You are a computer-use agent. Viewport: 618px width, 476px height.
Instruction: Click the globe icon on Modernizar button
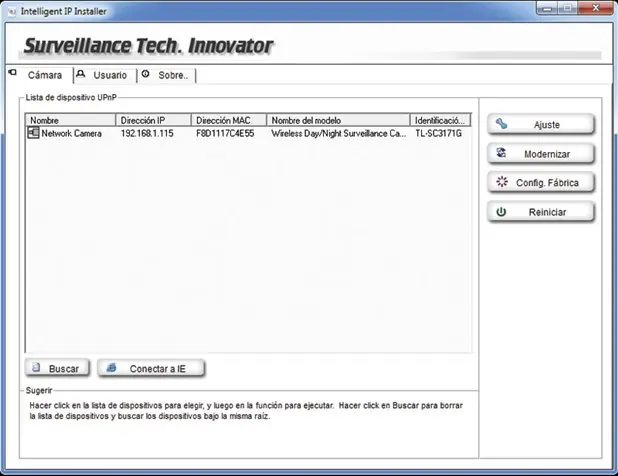(501, 153)
